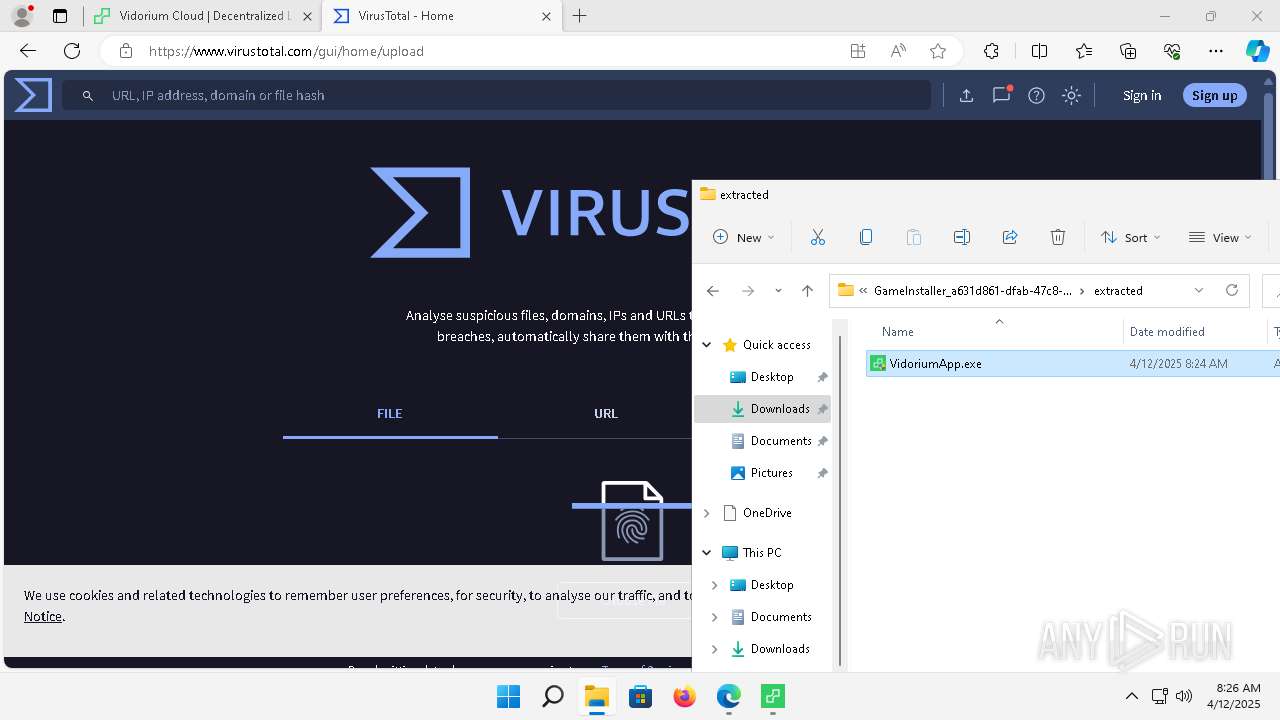
Task: Toggle Edge split screen icon
Action: pos(1039,51)
